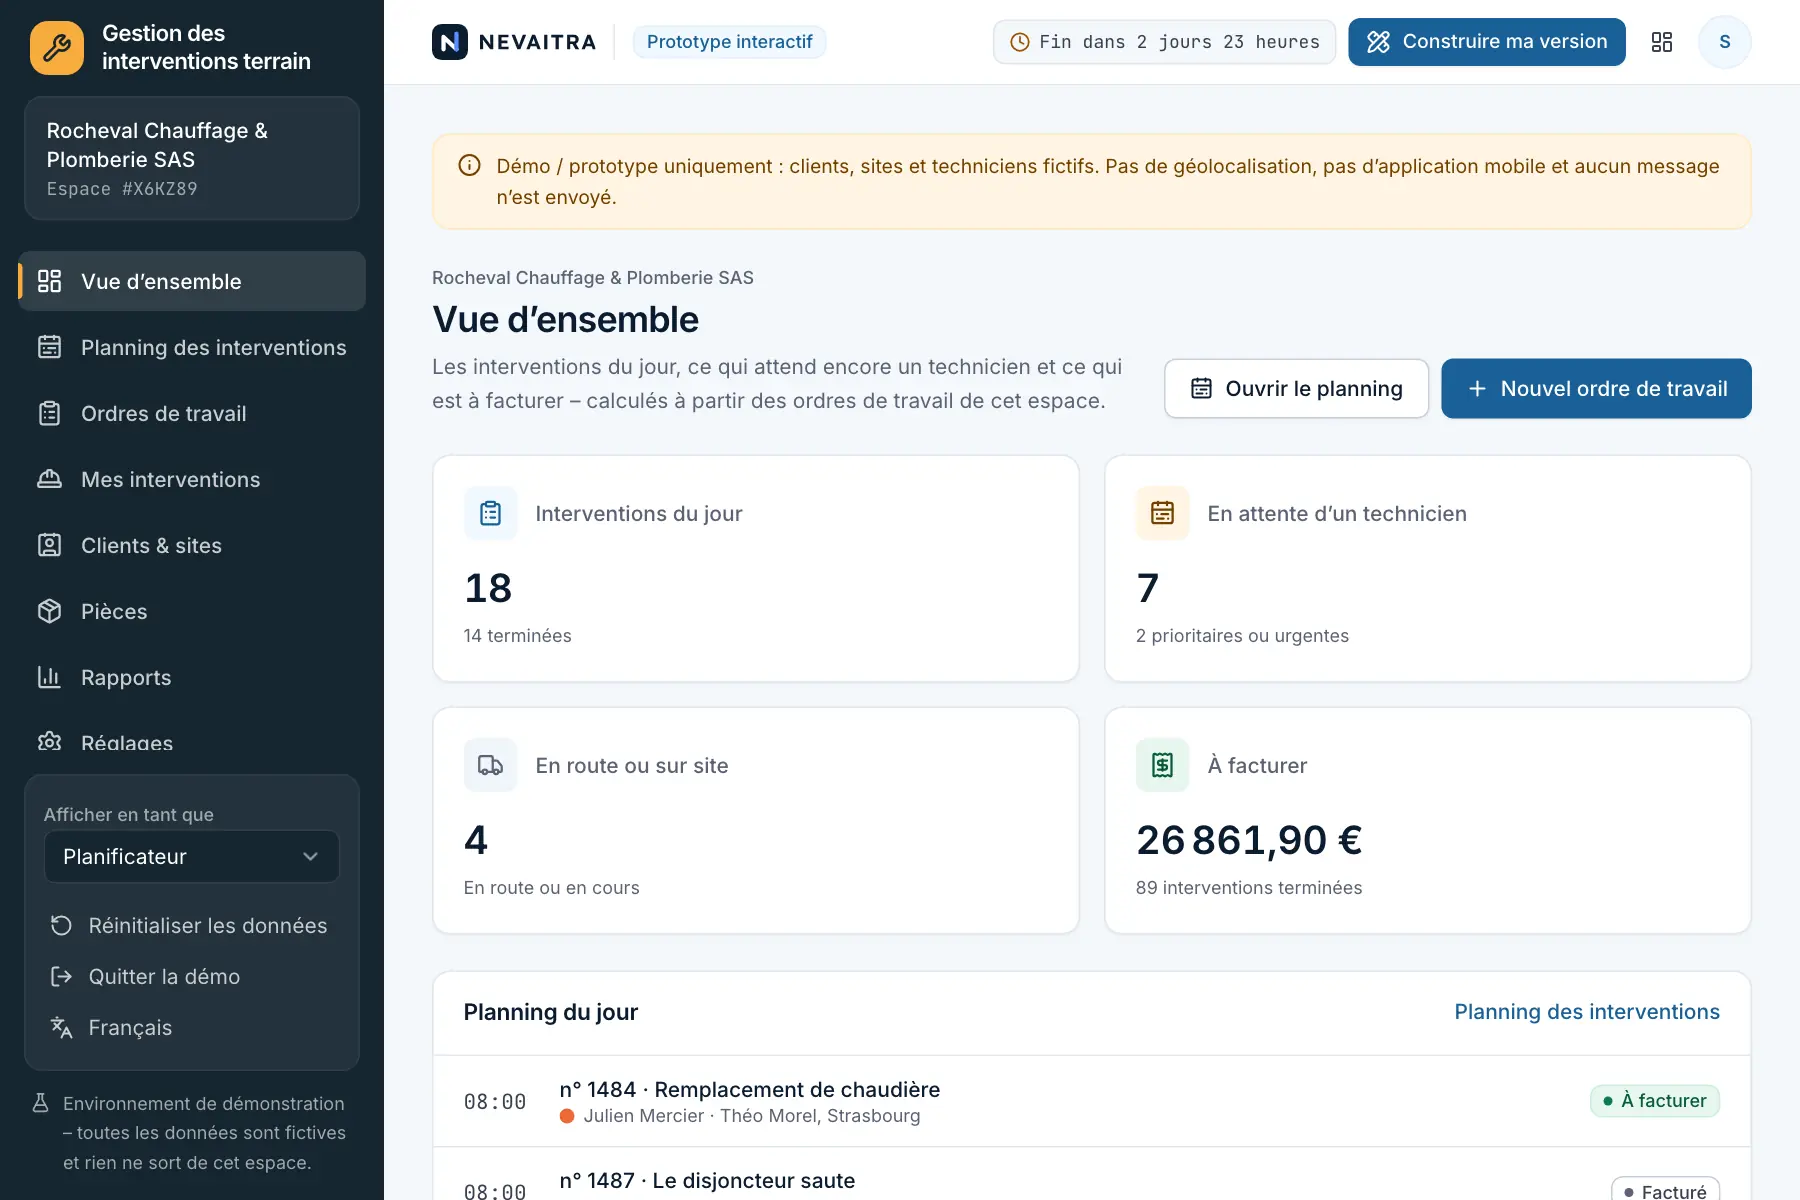Open the user avatar S menu

coord(1725,42)
